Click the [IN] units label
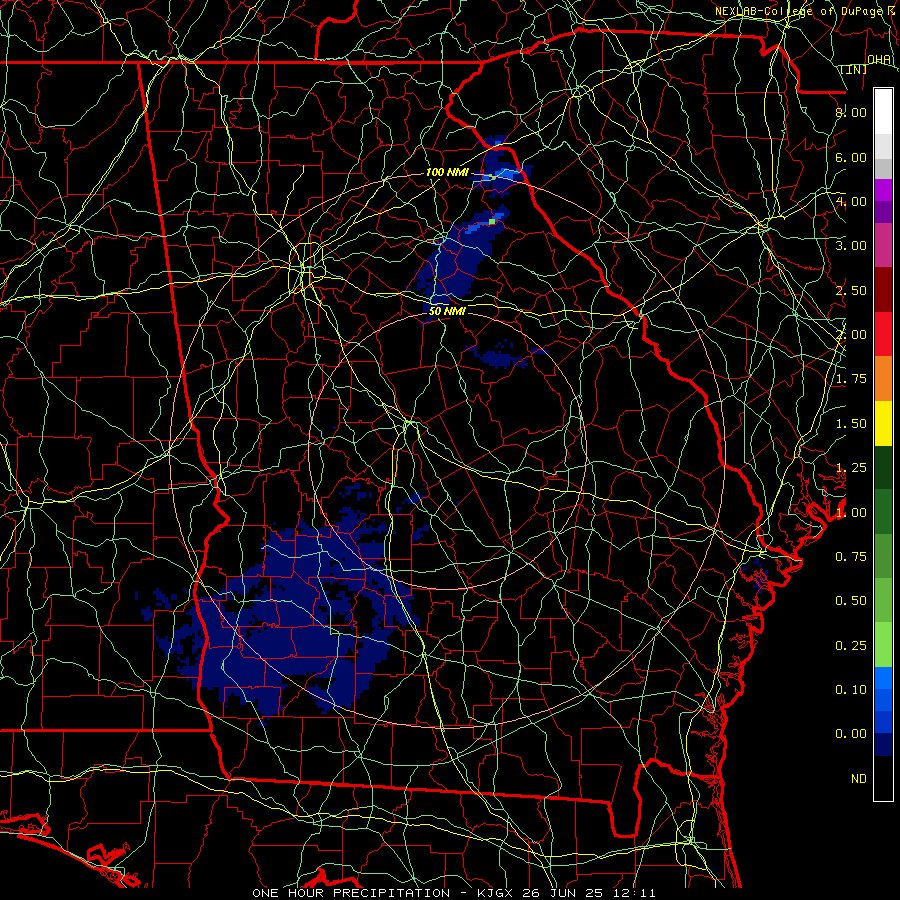The image size is (900, 900). point(854,69)
